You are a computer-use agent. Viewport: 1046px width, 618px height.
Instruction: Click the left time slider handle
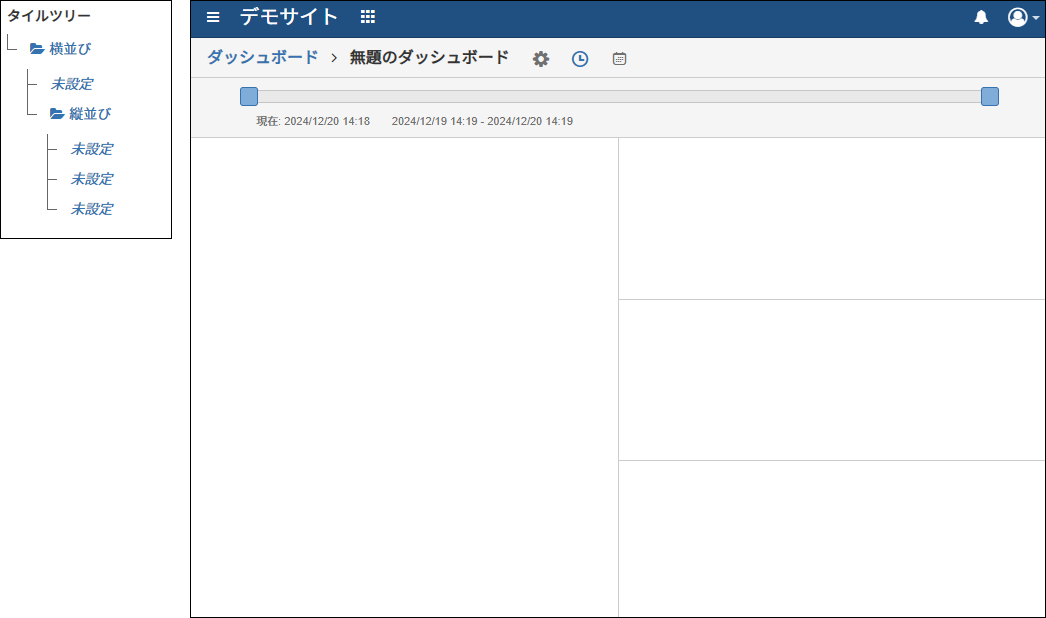pyautogui.click(x=249, y=97)
